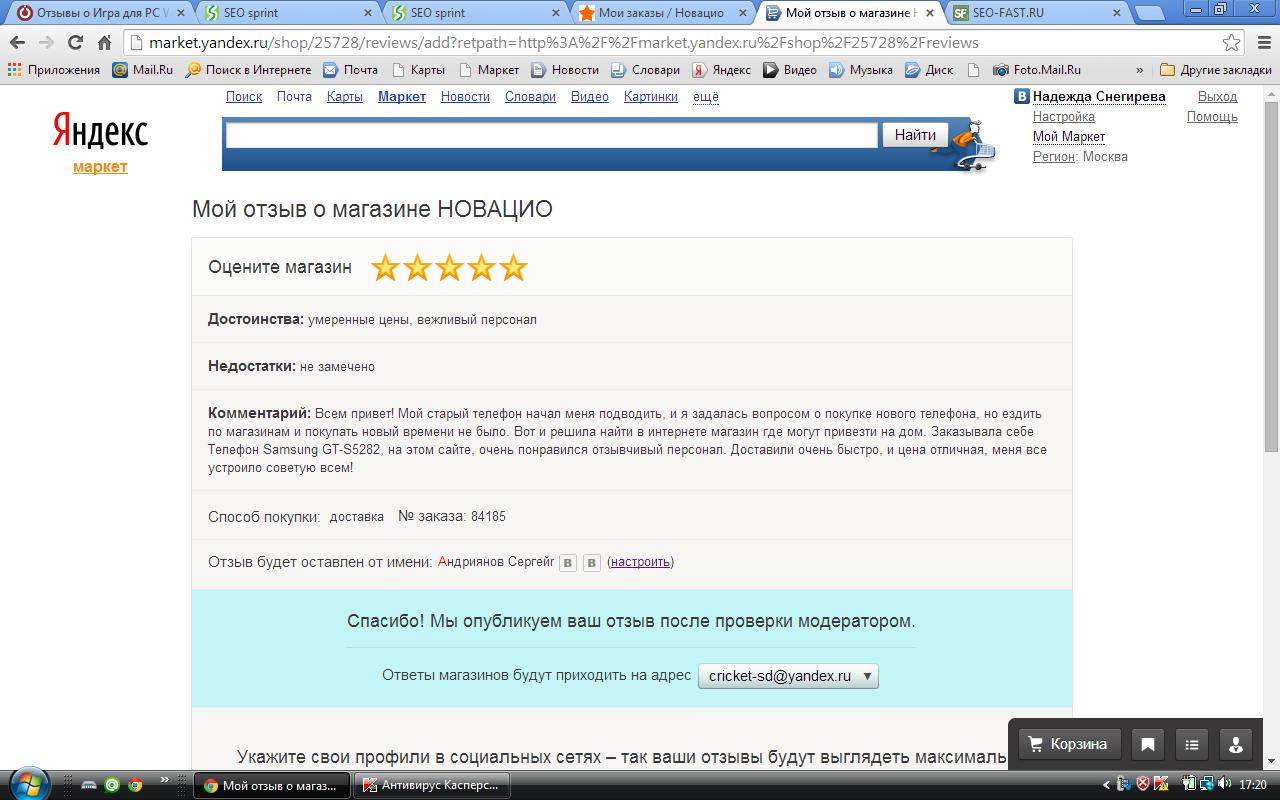Image resolution: width=1280 pixels, height=800 pixels.
Task: Show hidden system tray icons
Action: [1105, 784]
